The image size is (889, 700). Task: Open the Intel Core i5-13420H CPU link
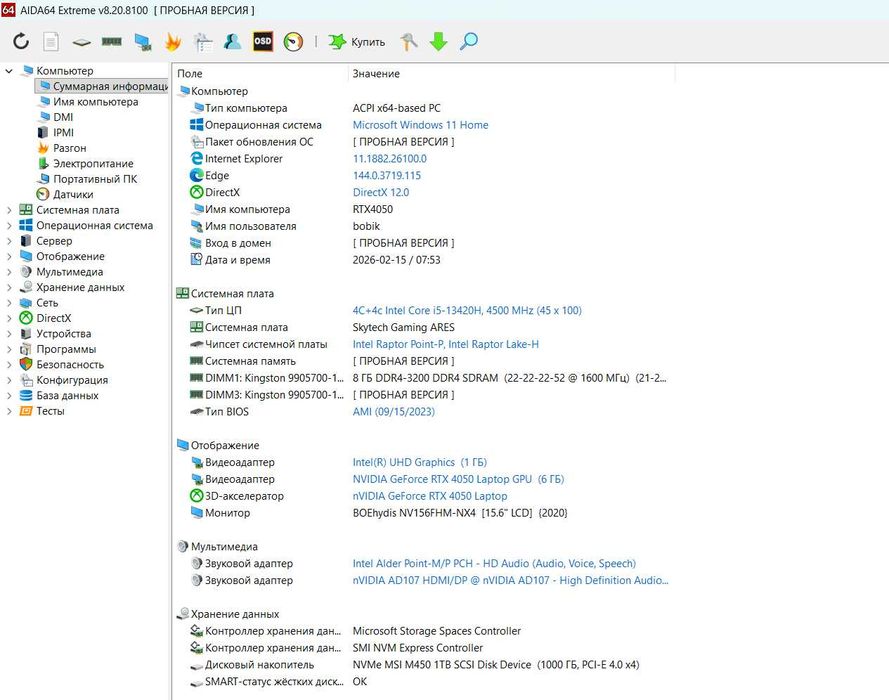pos(467,310)
